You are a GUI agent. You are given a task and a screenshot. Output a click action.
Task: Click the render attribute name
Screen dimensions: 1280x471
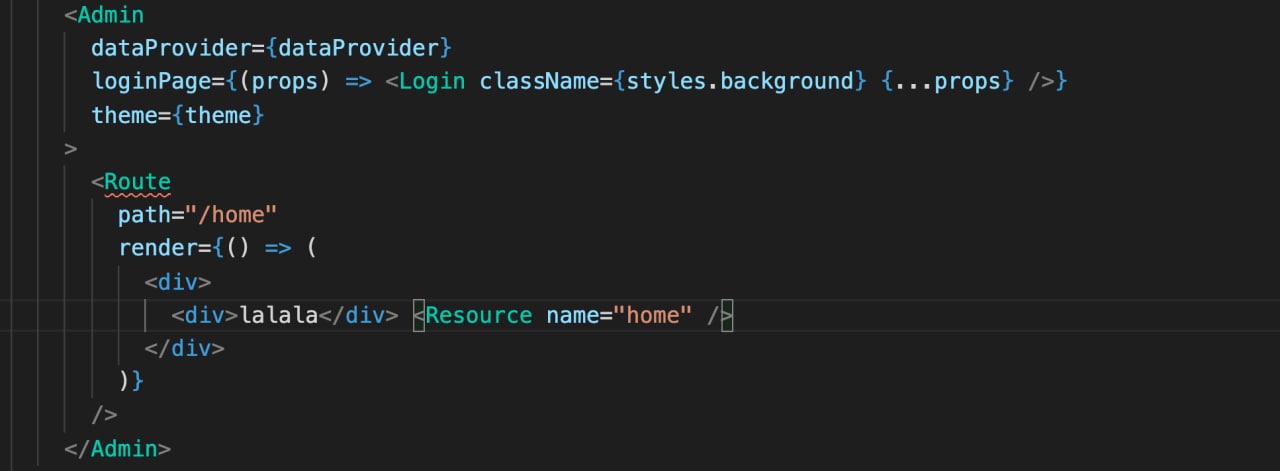[158, 248]
